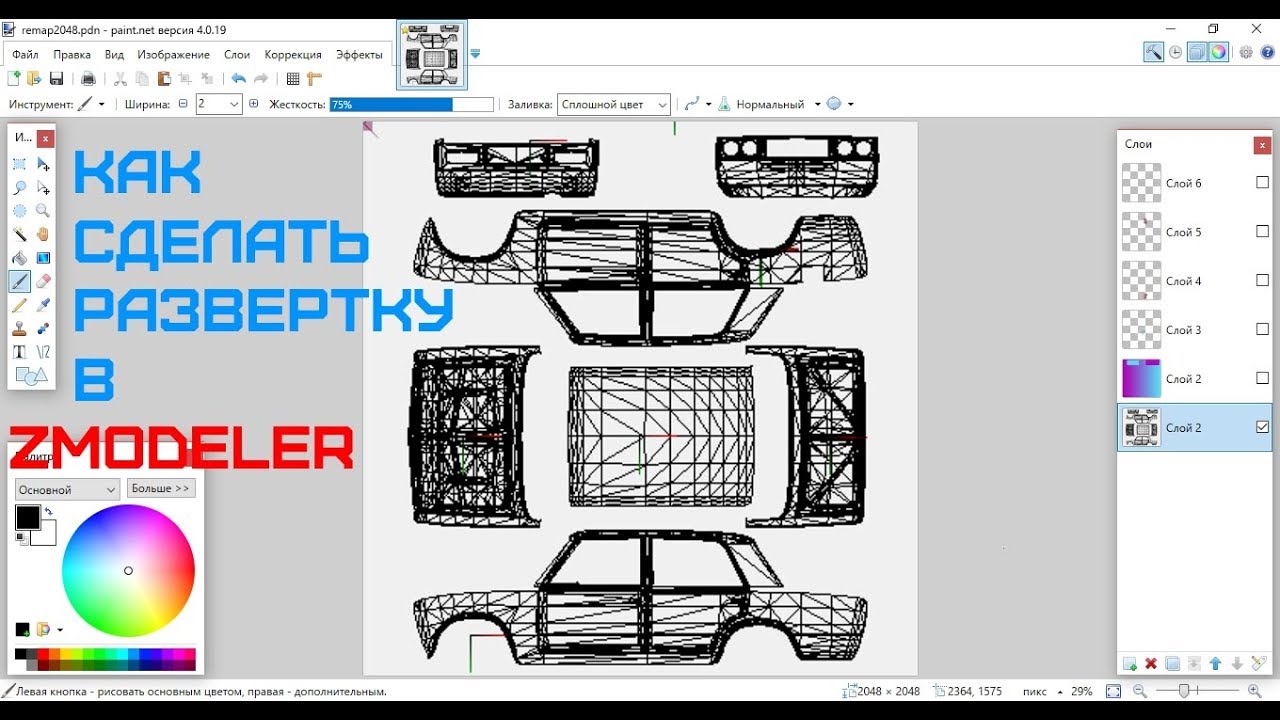Select the Gradient tool
The height and width of the screenshot is (720, 1280).
(43, 258)
